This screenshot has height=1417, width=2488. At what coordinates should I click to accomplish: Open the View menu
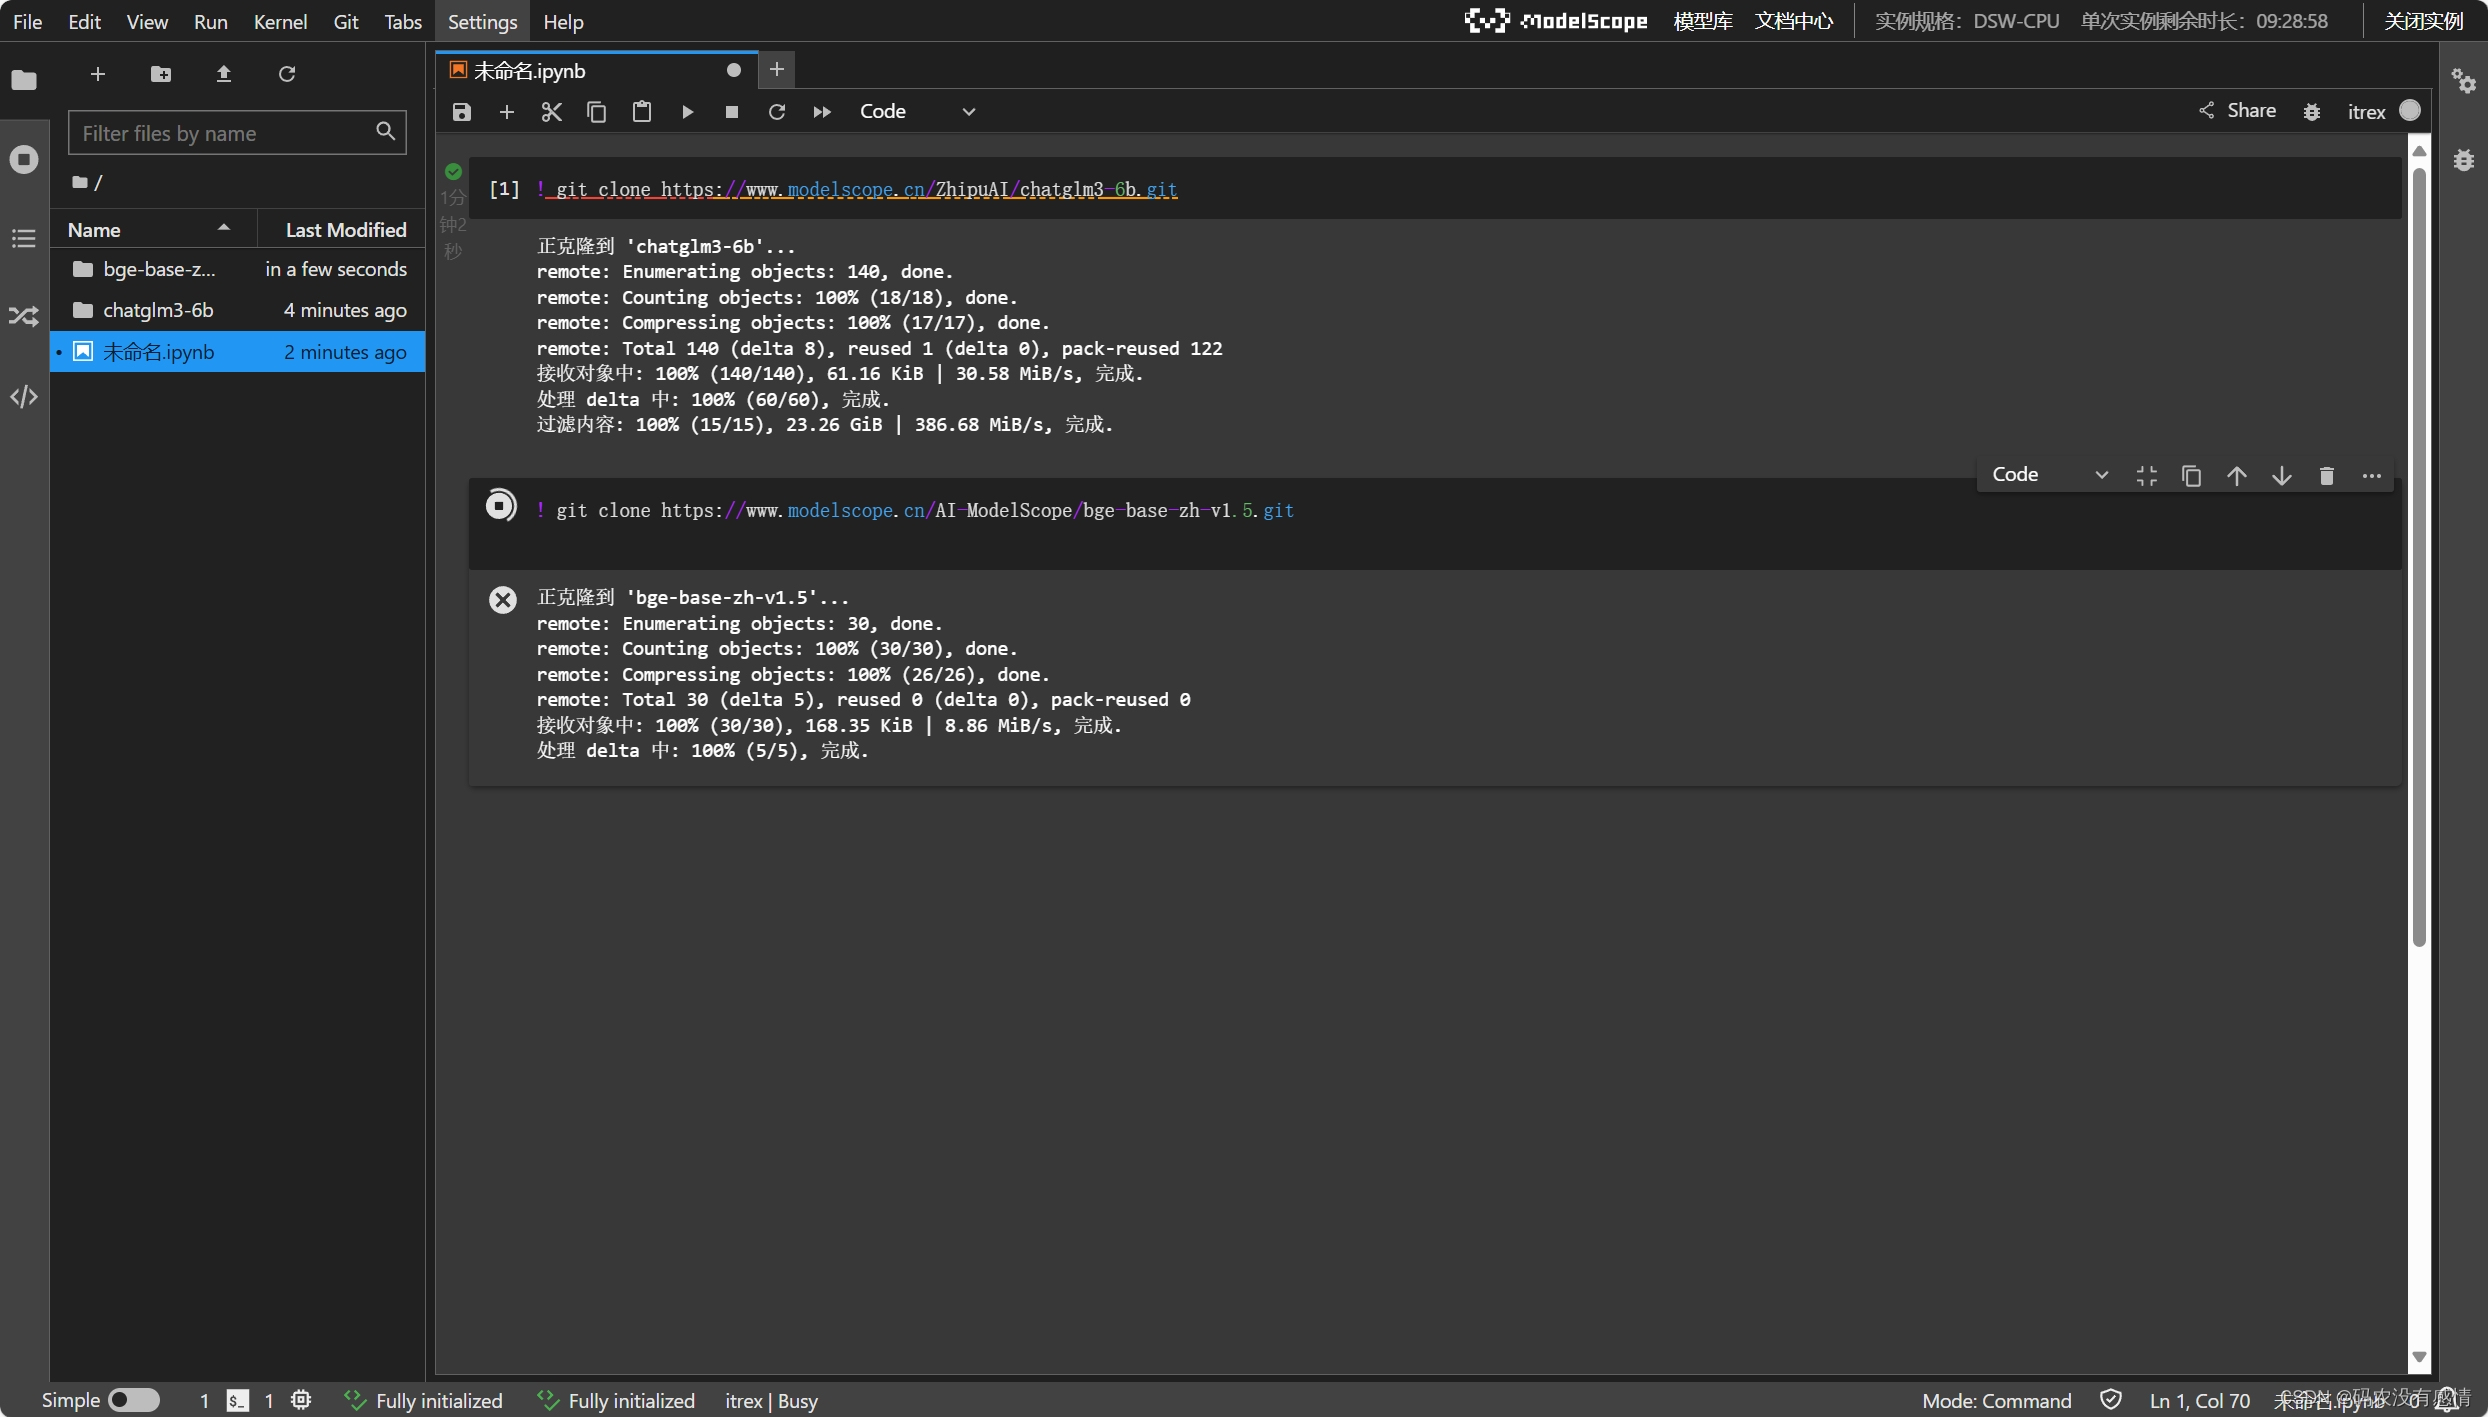click(147, 21)
